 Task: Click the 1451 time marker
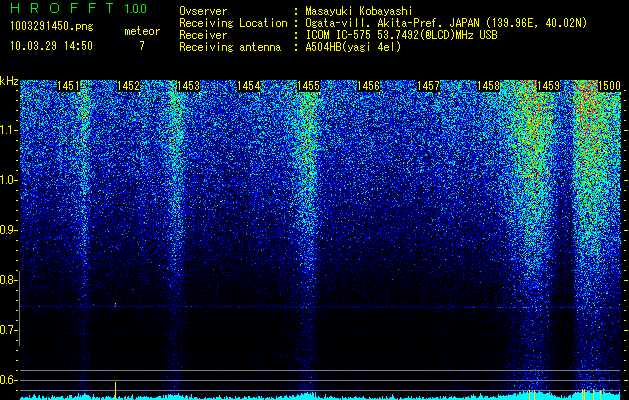point(68,85)
